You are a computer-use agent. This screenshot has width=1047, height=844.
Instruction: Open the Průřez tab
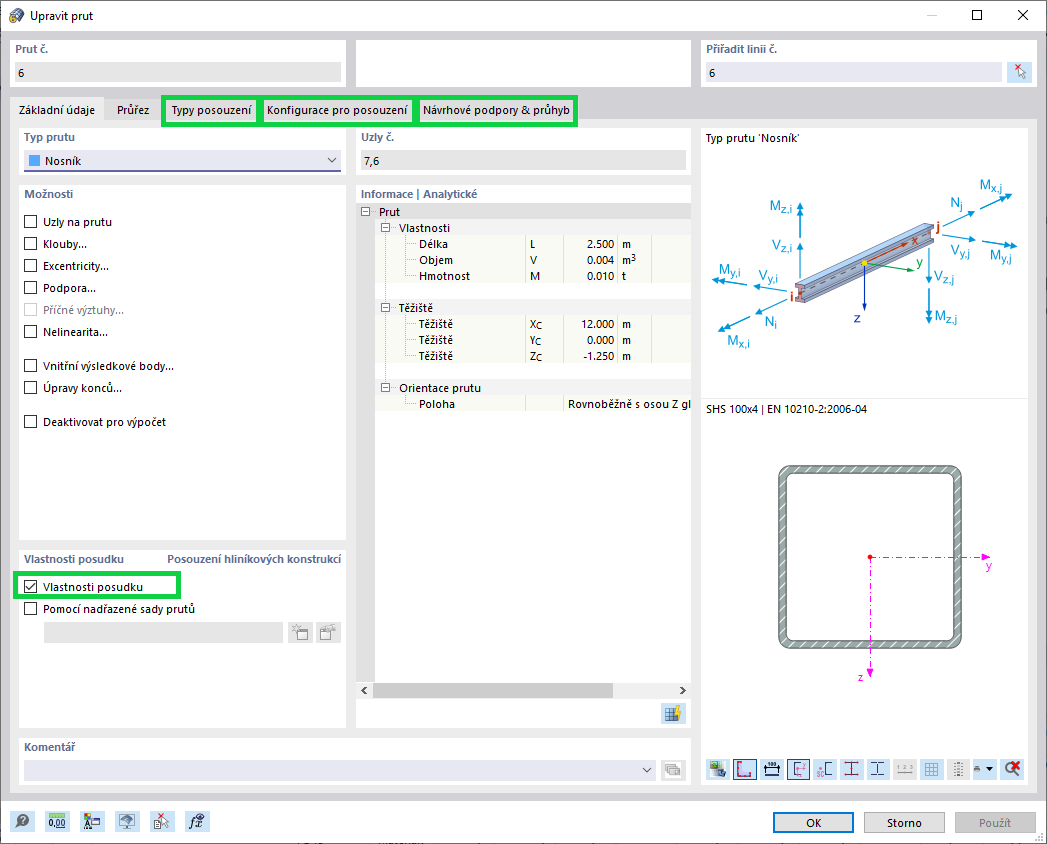[133, 110]
